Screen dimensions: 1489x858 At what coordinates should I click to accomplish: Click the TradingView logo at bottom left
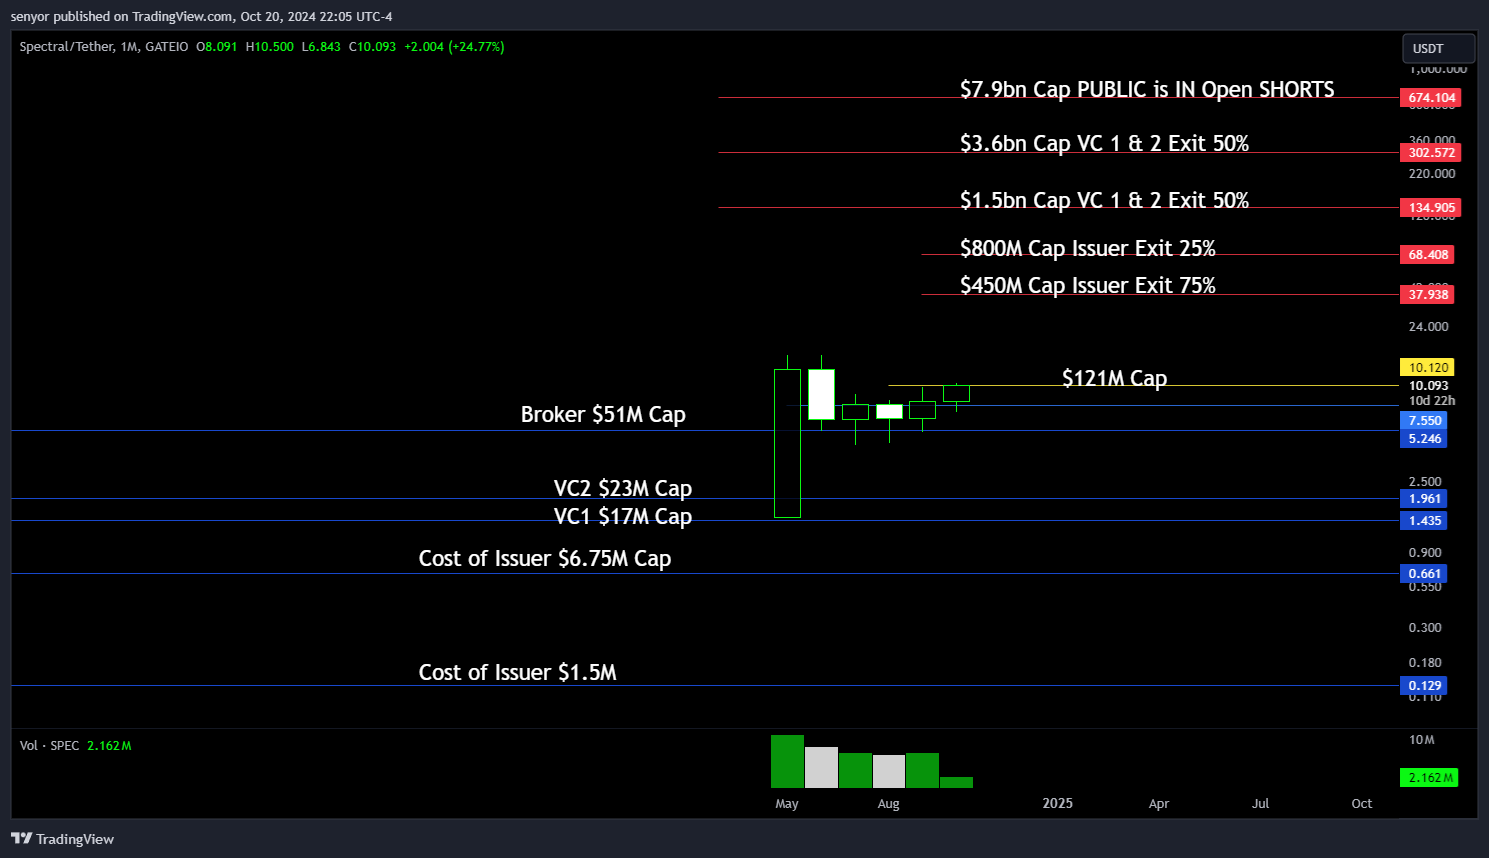click(62, 839)
